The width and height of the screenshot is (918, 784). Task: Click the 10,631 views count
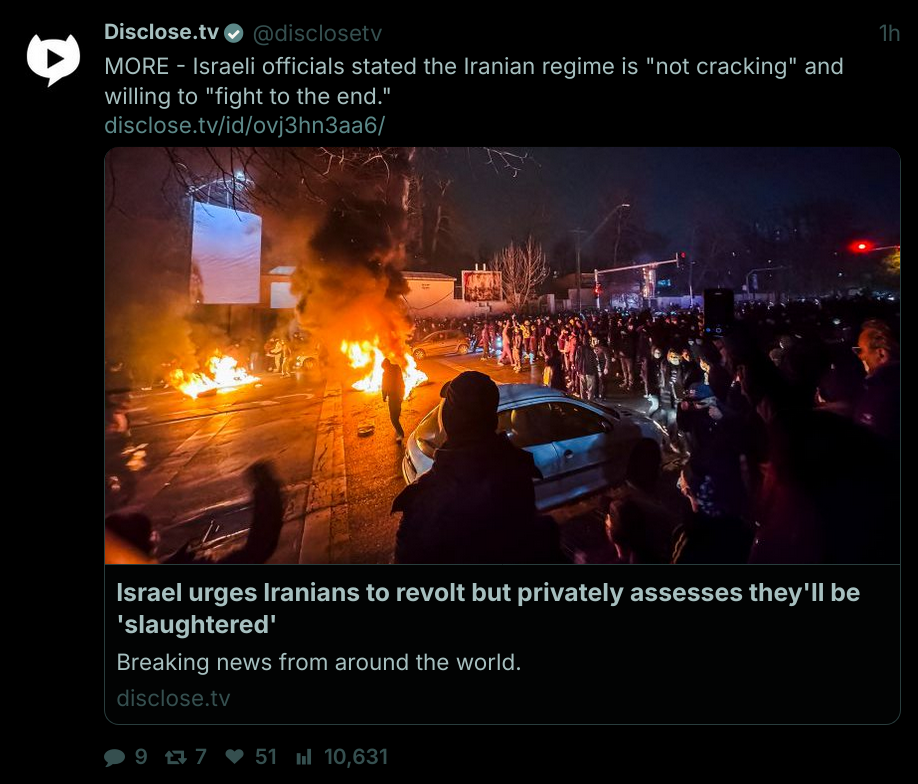pyautogui.click(x=356, y=757)
